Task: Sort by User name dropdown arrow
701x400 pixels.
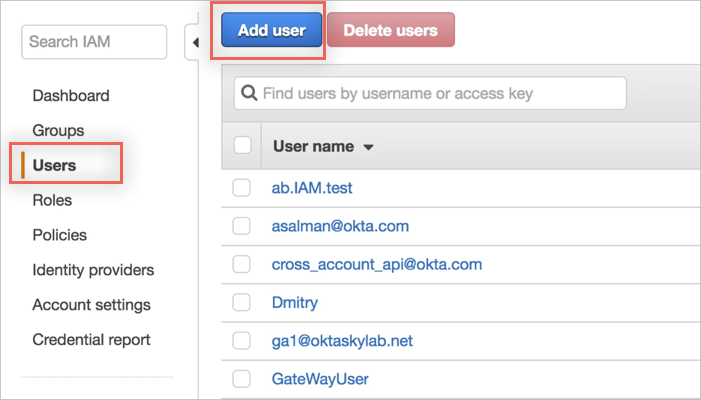Action: 368,147
